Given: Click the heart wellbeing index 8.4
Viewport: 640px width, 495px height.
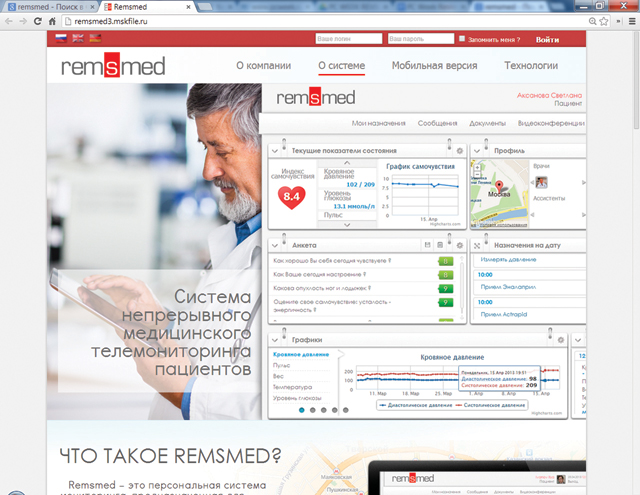Looking at the screenshot, I should pyautogui.click(x=291, y=197).
